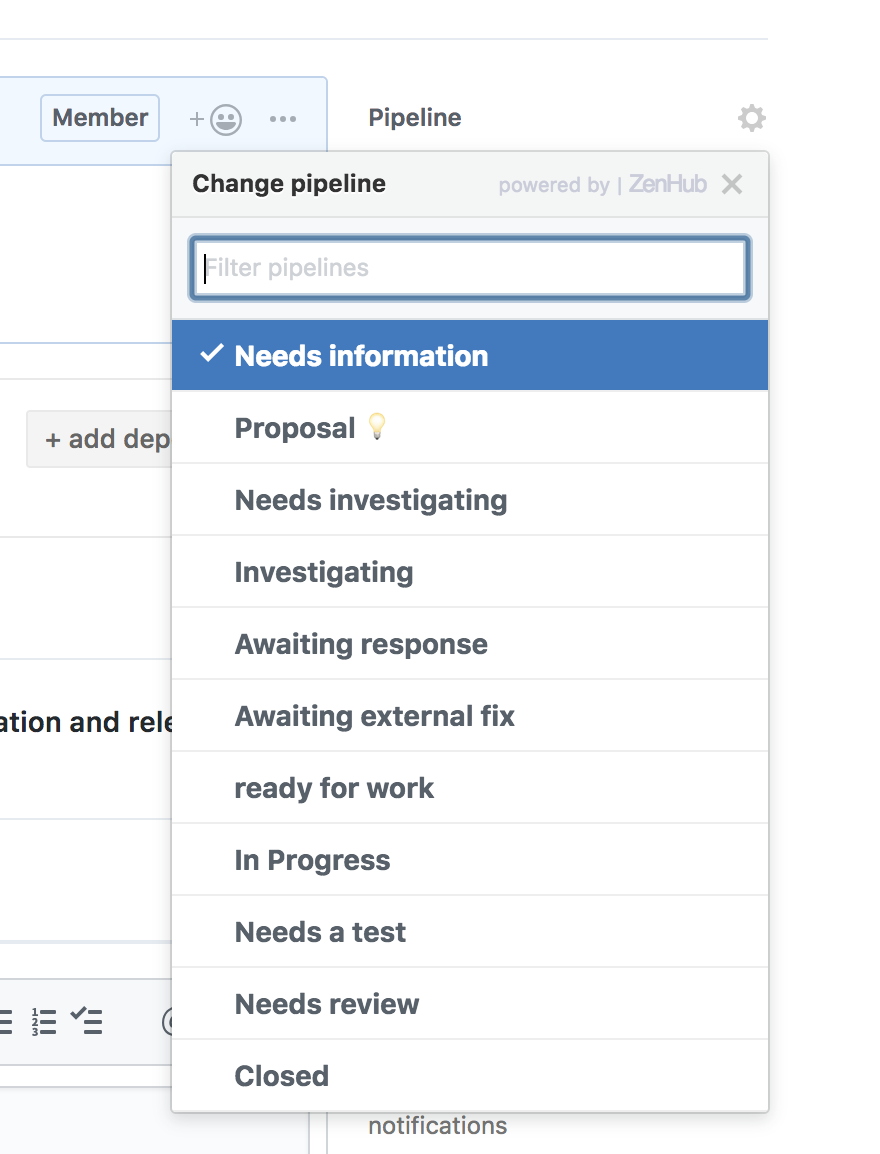The image size is (880, 1154).
Task: Focus the Filter pipelines input
Action: (470, 268)
